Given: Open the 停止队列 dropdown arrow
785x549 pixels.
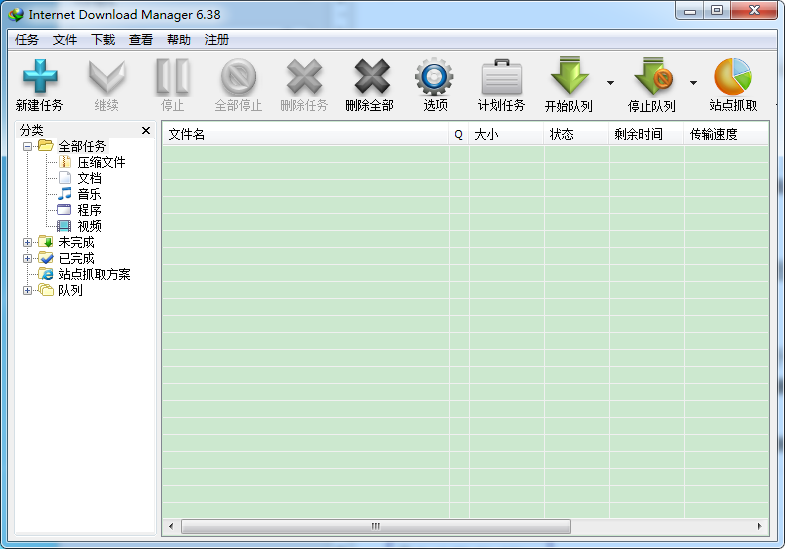Looking at the screenshot, I should coord(693,83).
